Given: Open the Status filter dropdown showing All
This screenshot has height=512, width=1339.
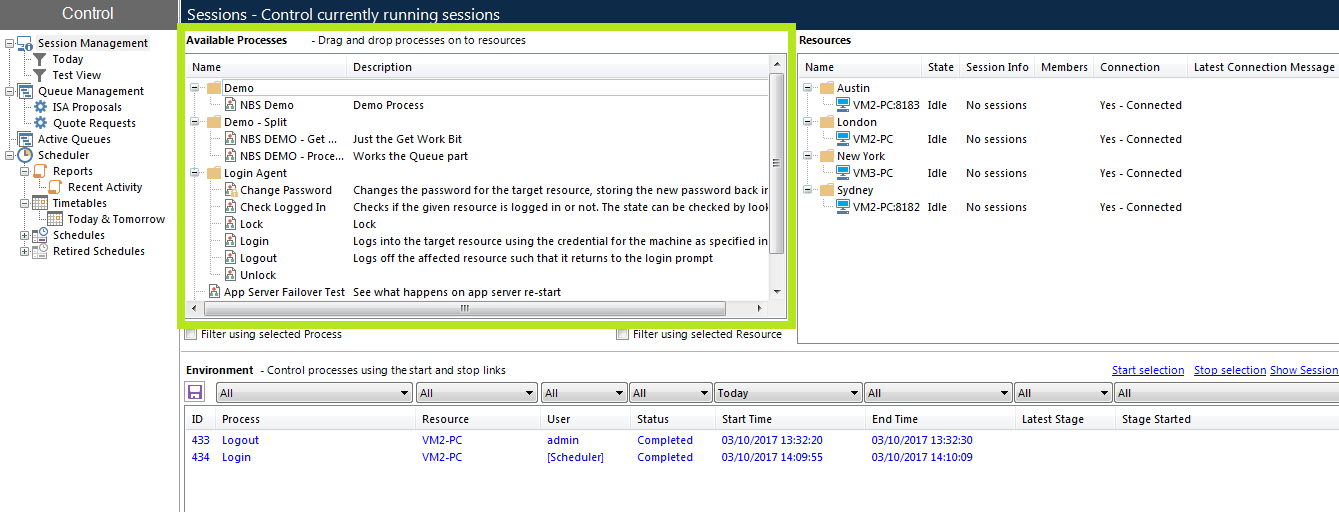Looking at the screenshot, I should (x=670, y=393).
